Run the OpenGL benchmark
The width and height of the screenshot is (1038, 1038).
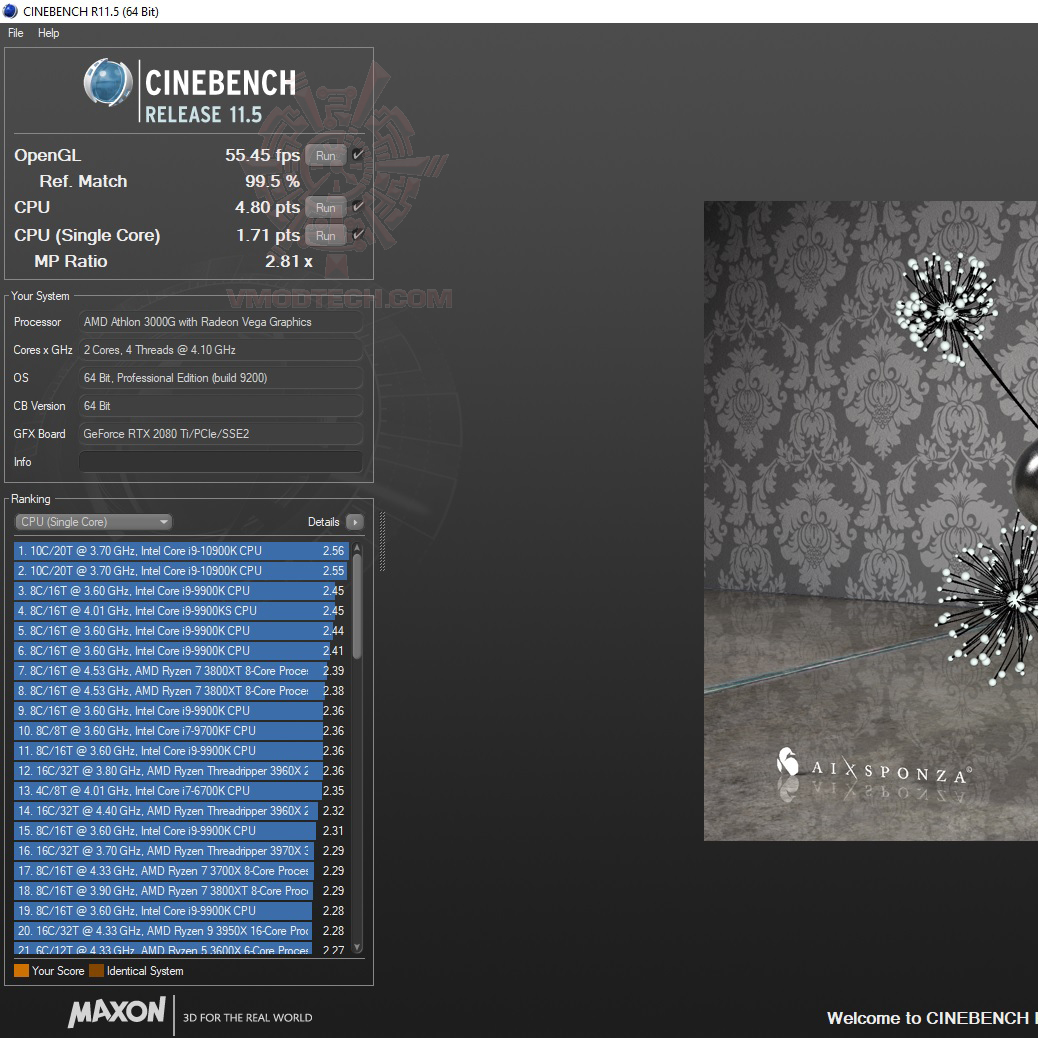(326, 156)
